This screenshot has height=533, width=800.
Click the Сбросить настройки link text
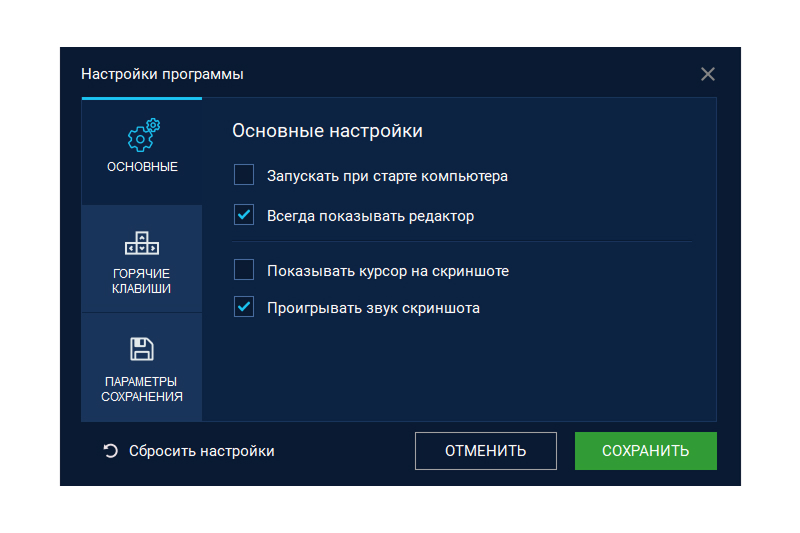(201, 451)
